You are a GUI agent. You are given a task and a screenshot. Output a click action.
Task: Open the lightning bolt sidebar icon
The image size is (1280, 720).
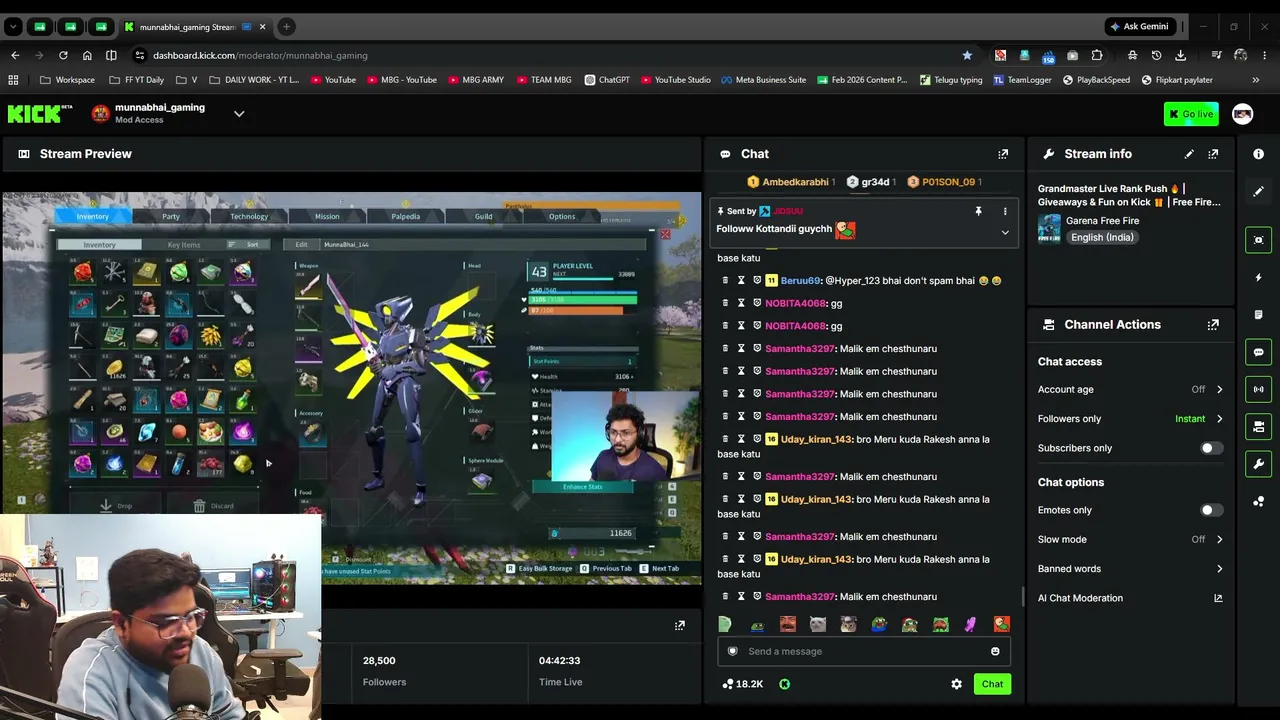click(x=1258, y=277)
